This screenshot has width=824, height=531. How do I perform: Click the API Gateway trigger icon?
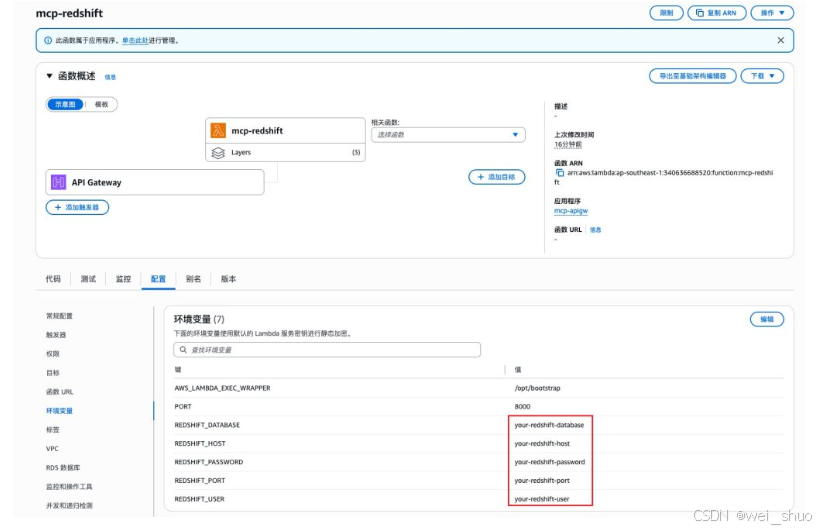pos(58,182)
